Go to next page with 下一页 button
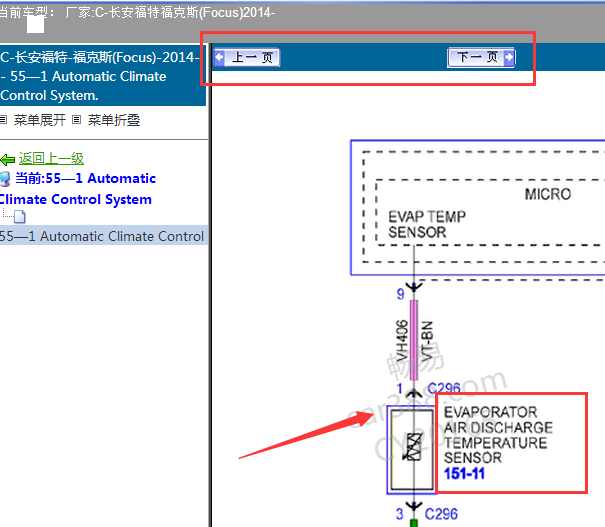605x527 pixels. 481,57
